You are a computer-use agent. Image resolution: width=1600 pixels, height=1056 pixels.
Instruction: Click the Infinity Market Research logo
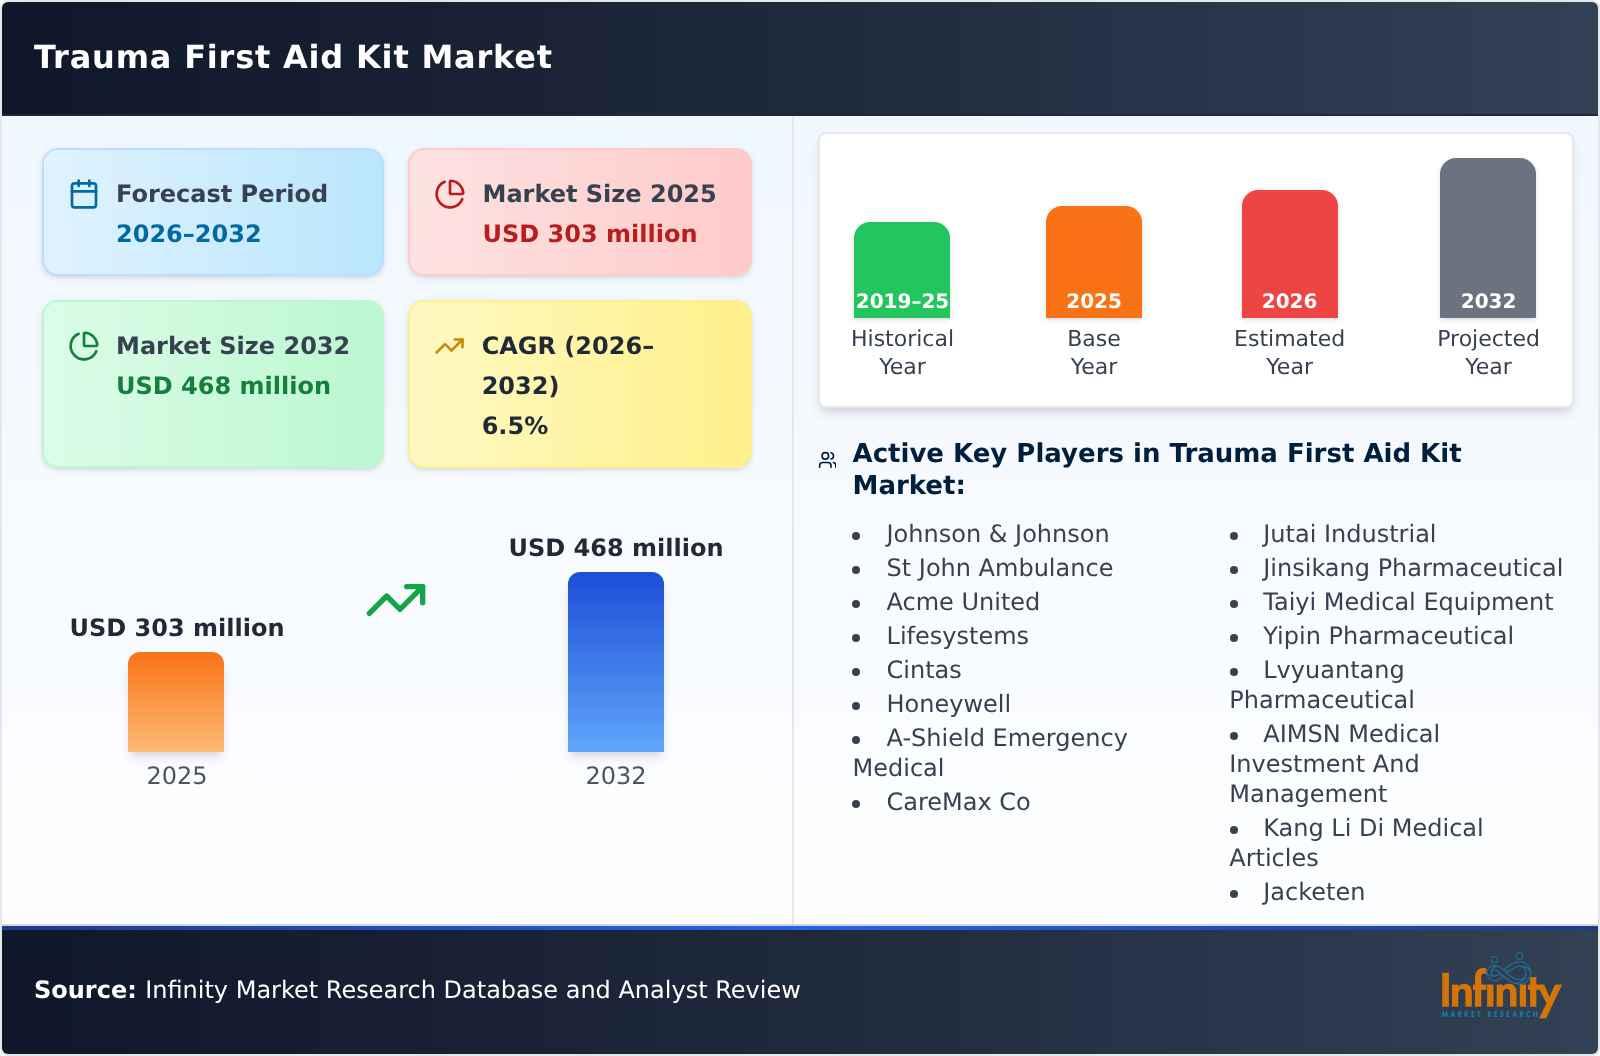1500,987
